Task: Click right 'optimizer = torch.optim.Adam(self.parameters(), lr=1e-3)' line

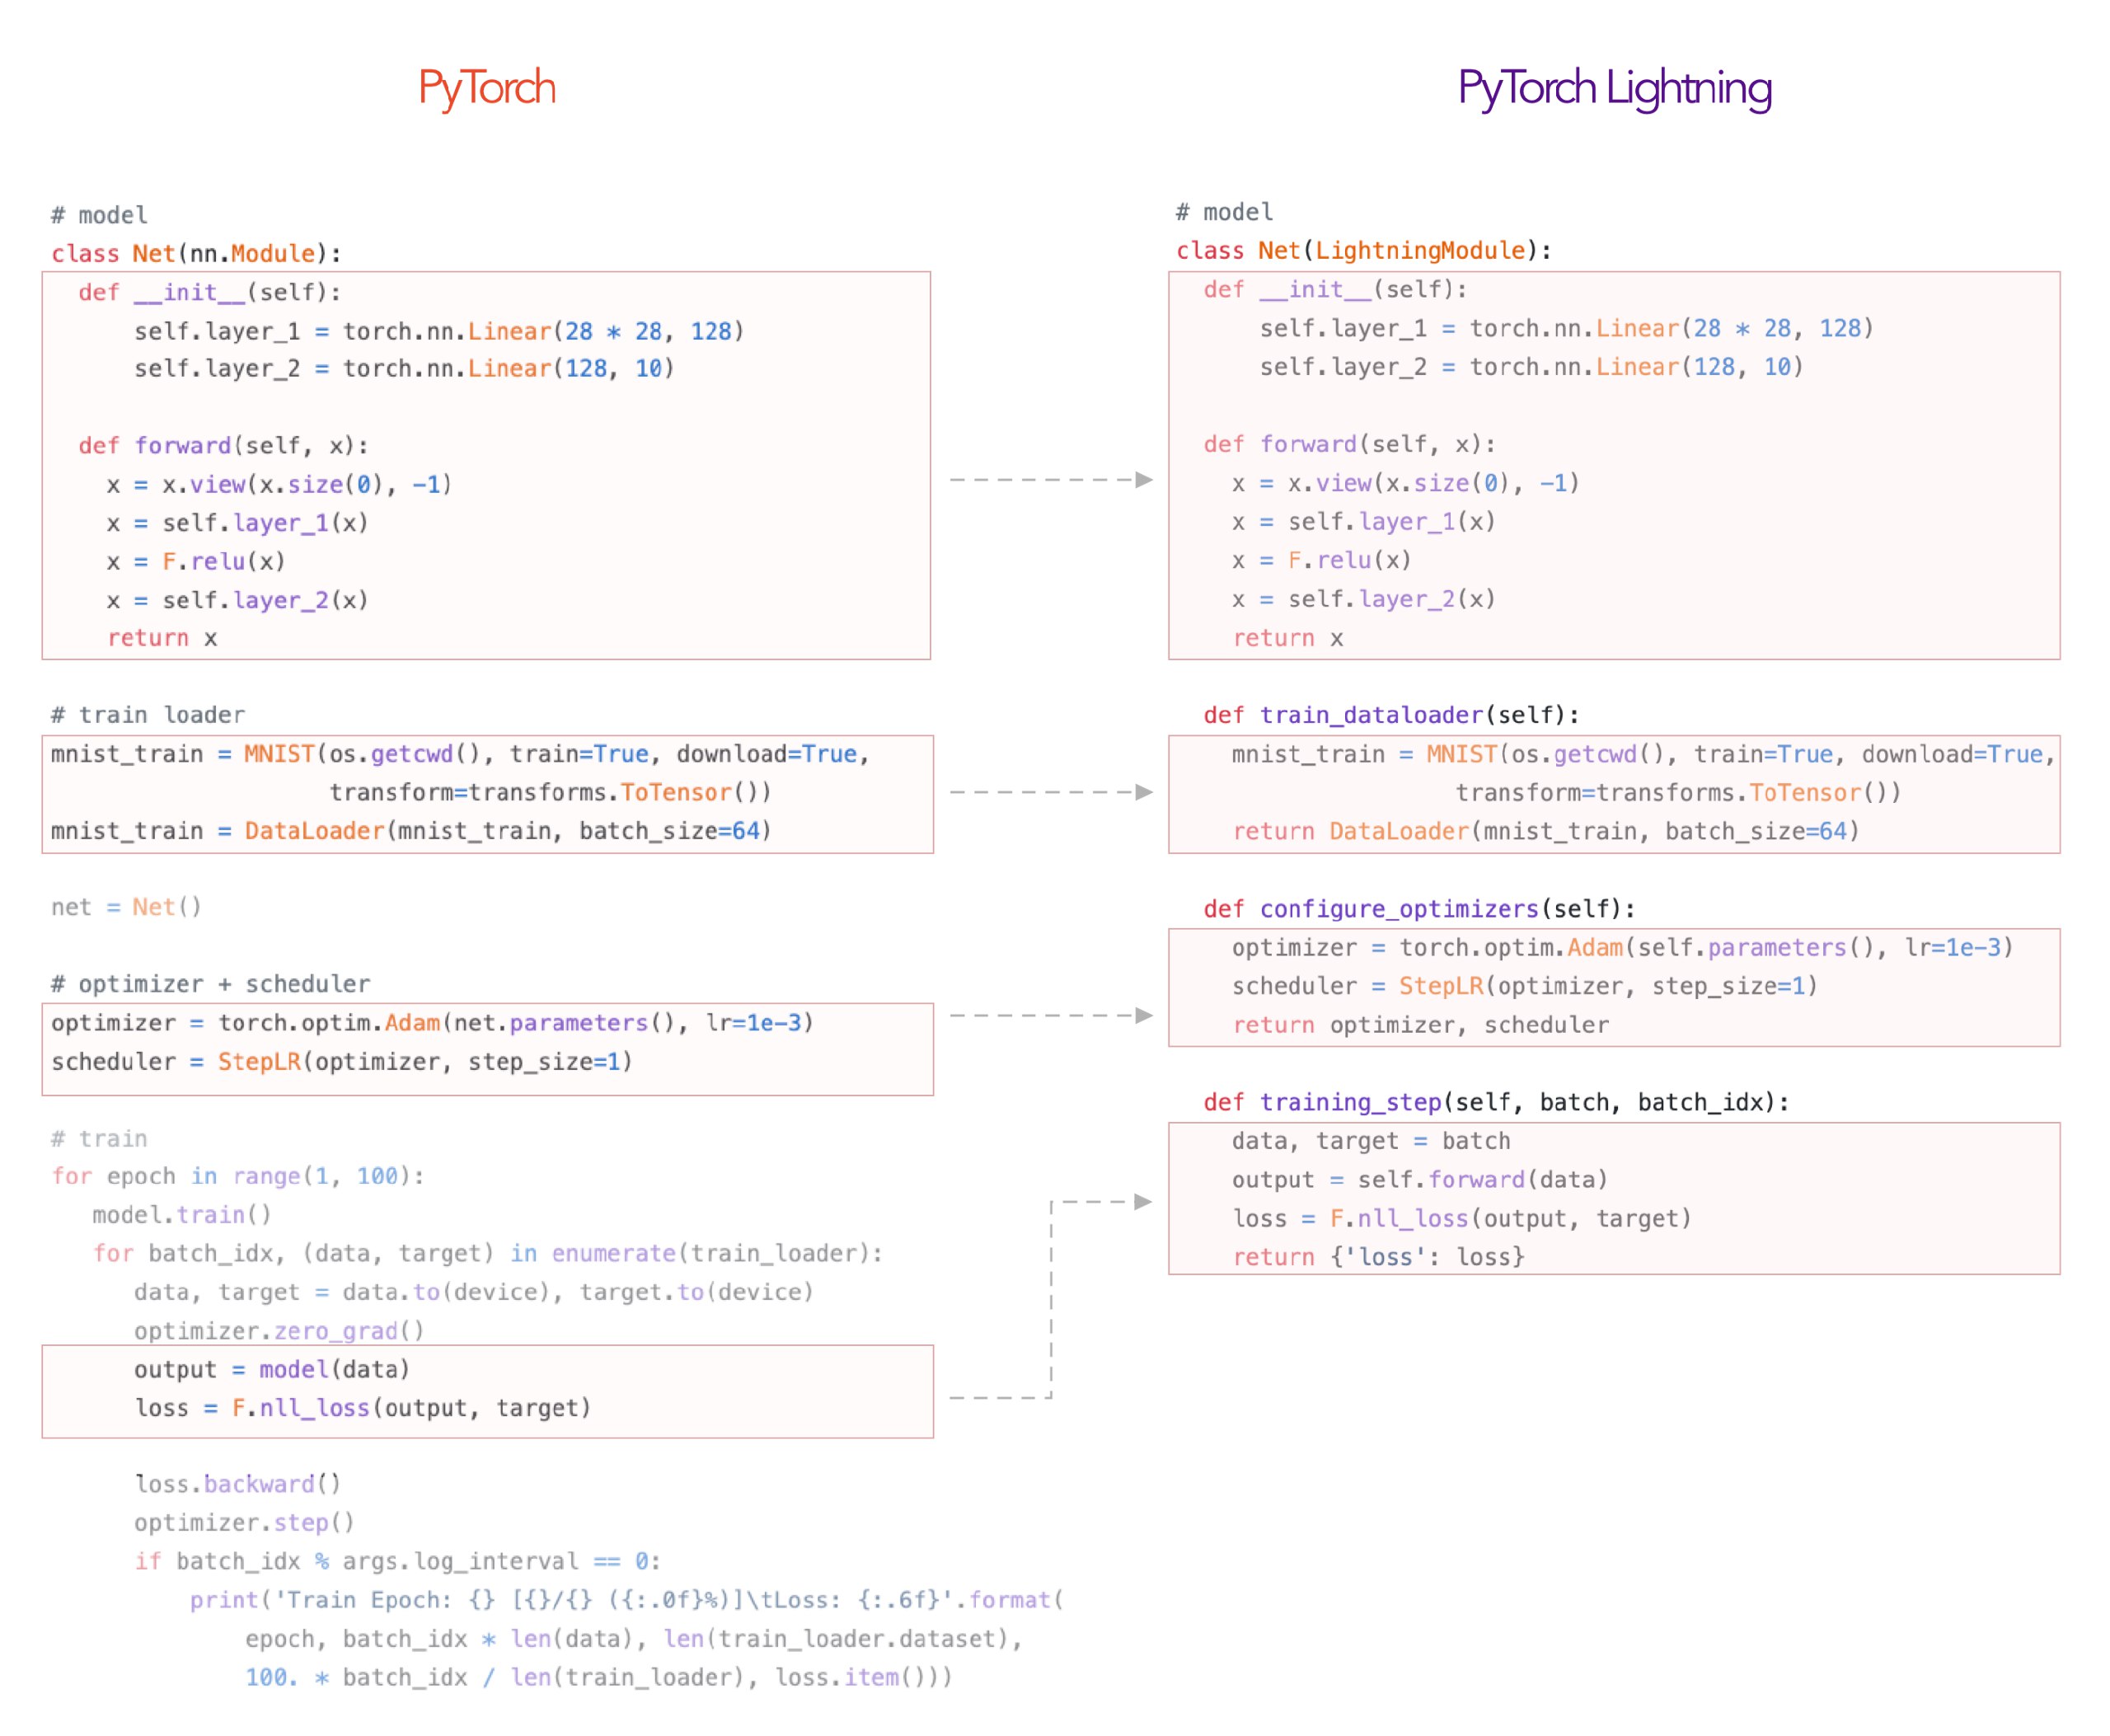Action: (1622, 947)
